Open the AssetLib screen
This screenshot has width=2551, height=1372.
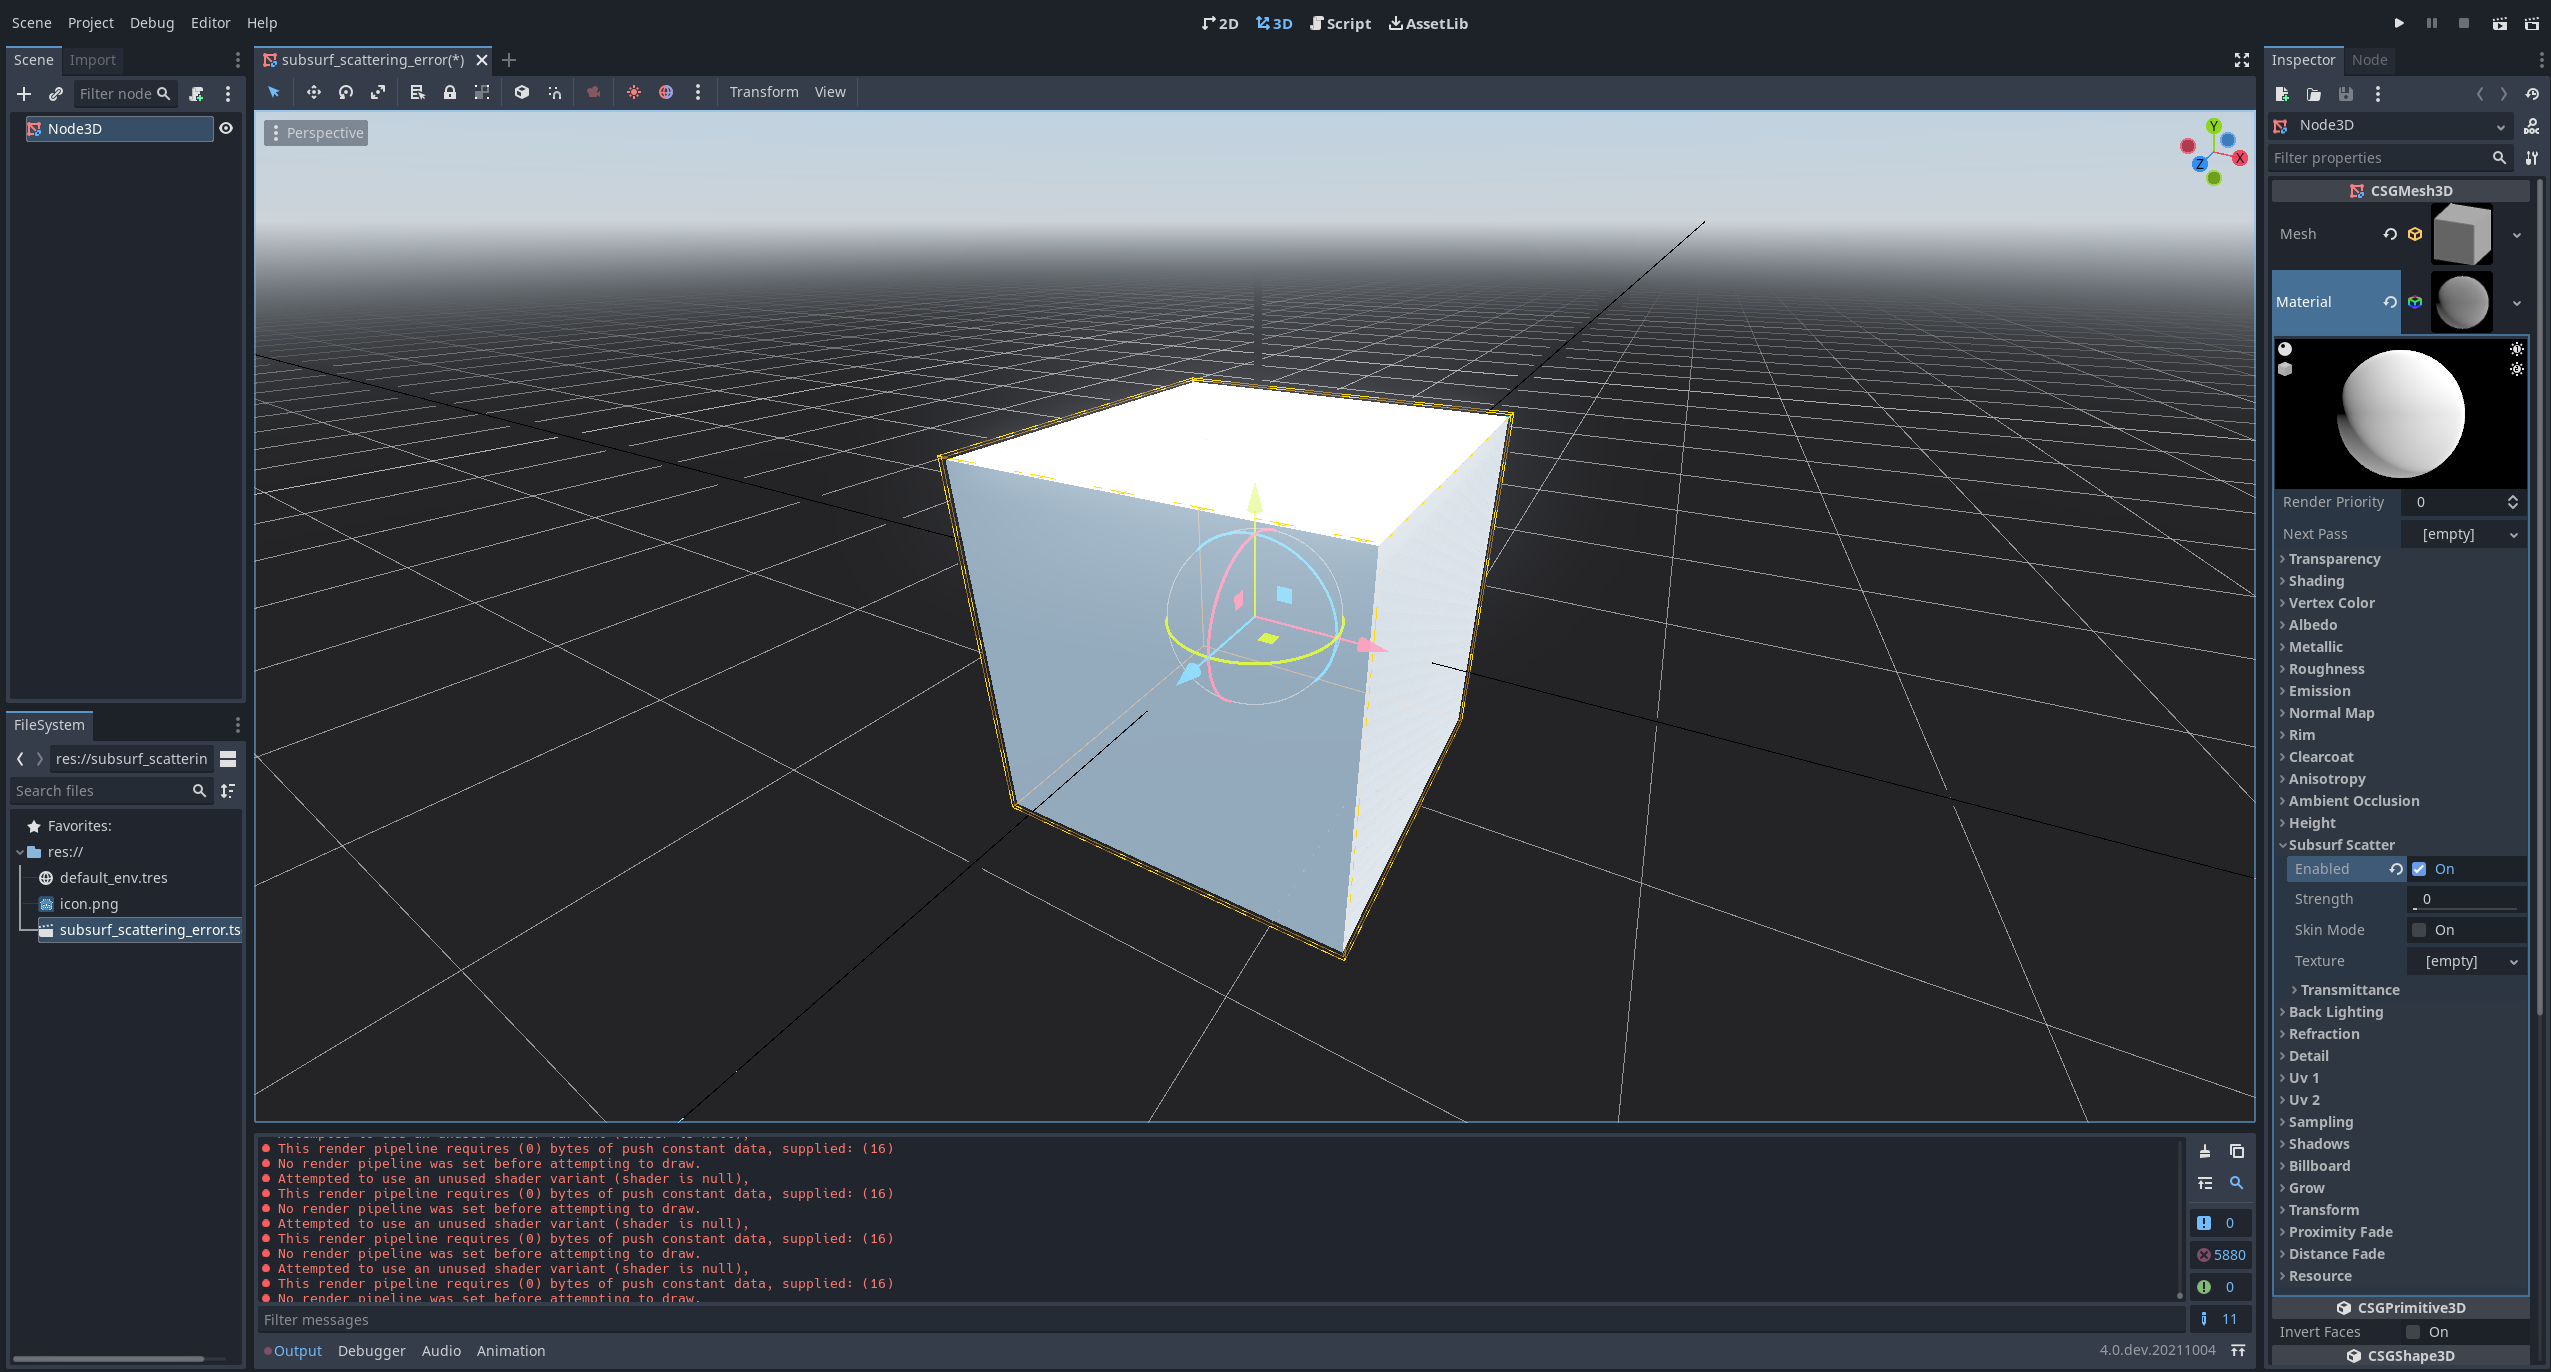click(x=1428, y=23)
